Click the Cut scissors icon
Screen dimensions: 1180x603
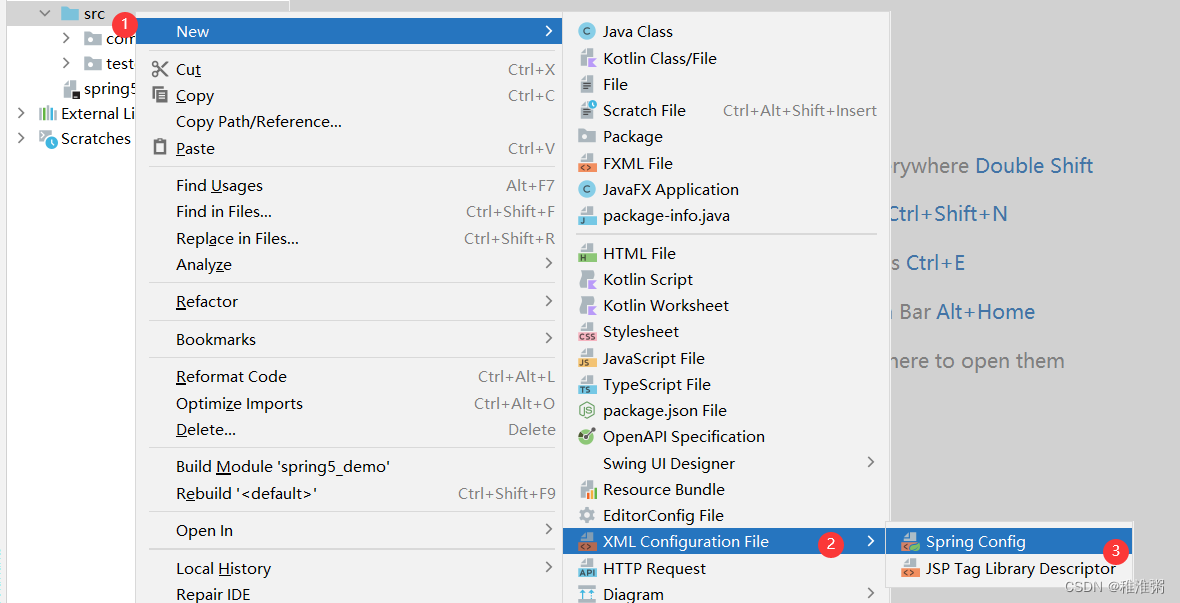click(160, 69)
